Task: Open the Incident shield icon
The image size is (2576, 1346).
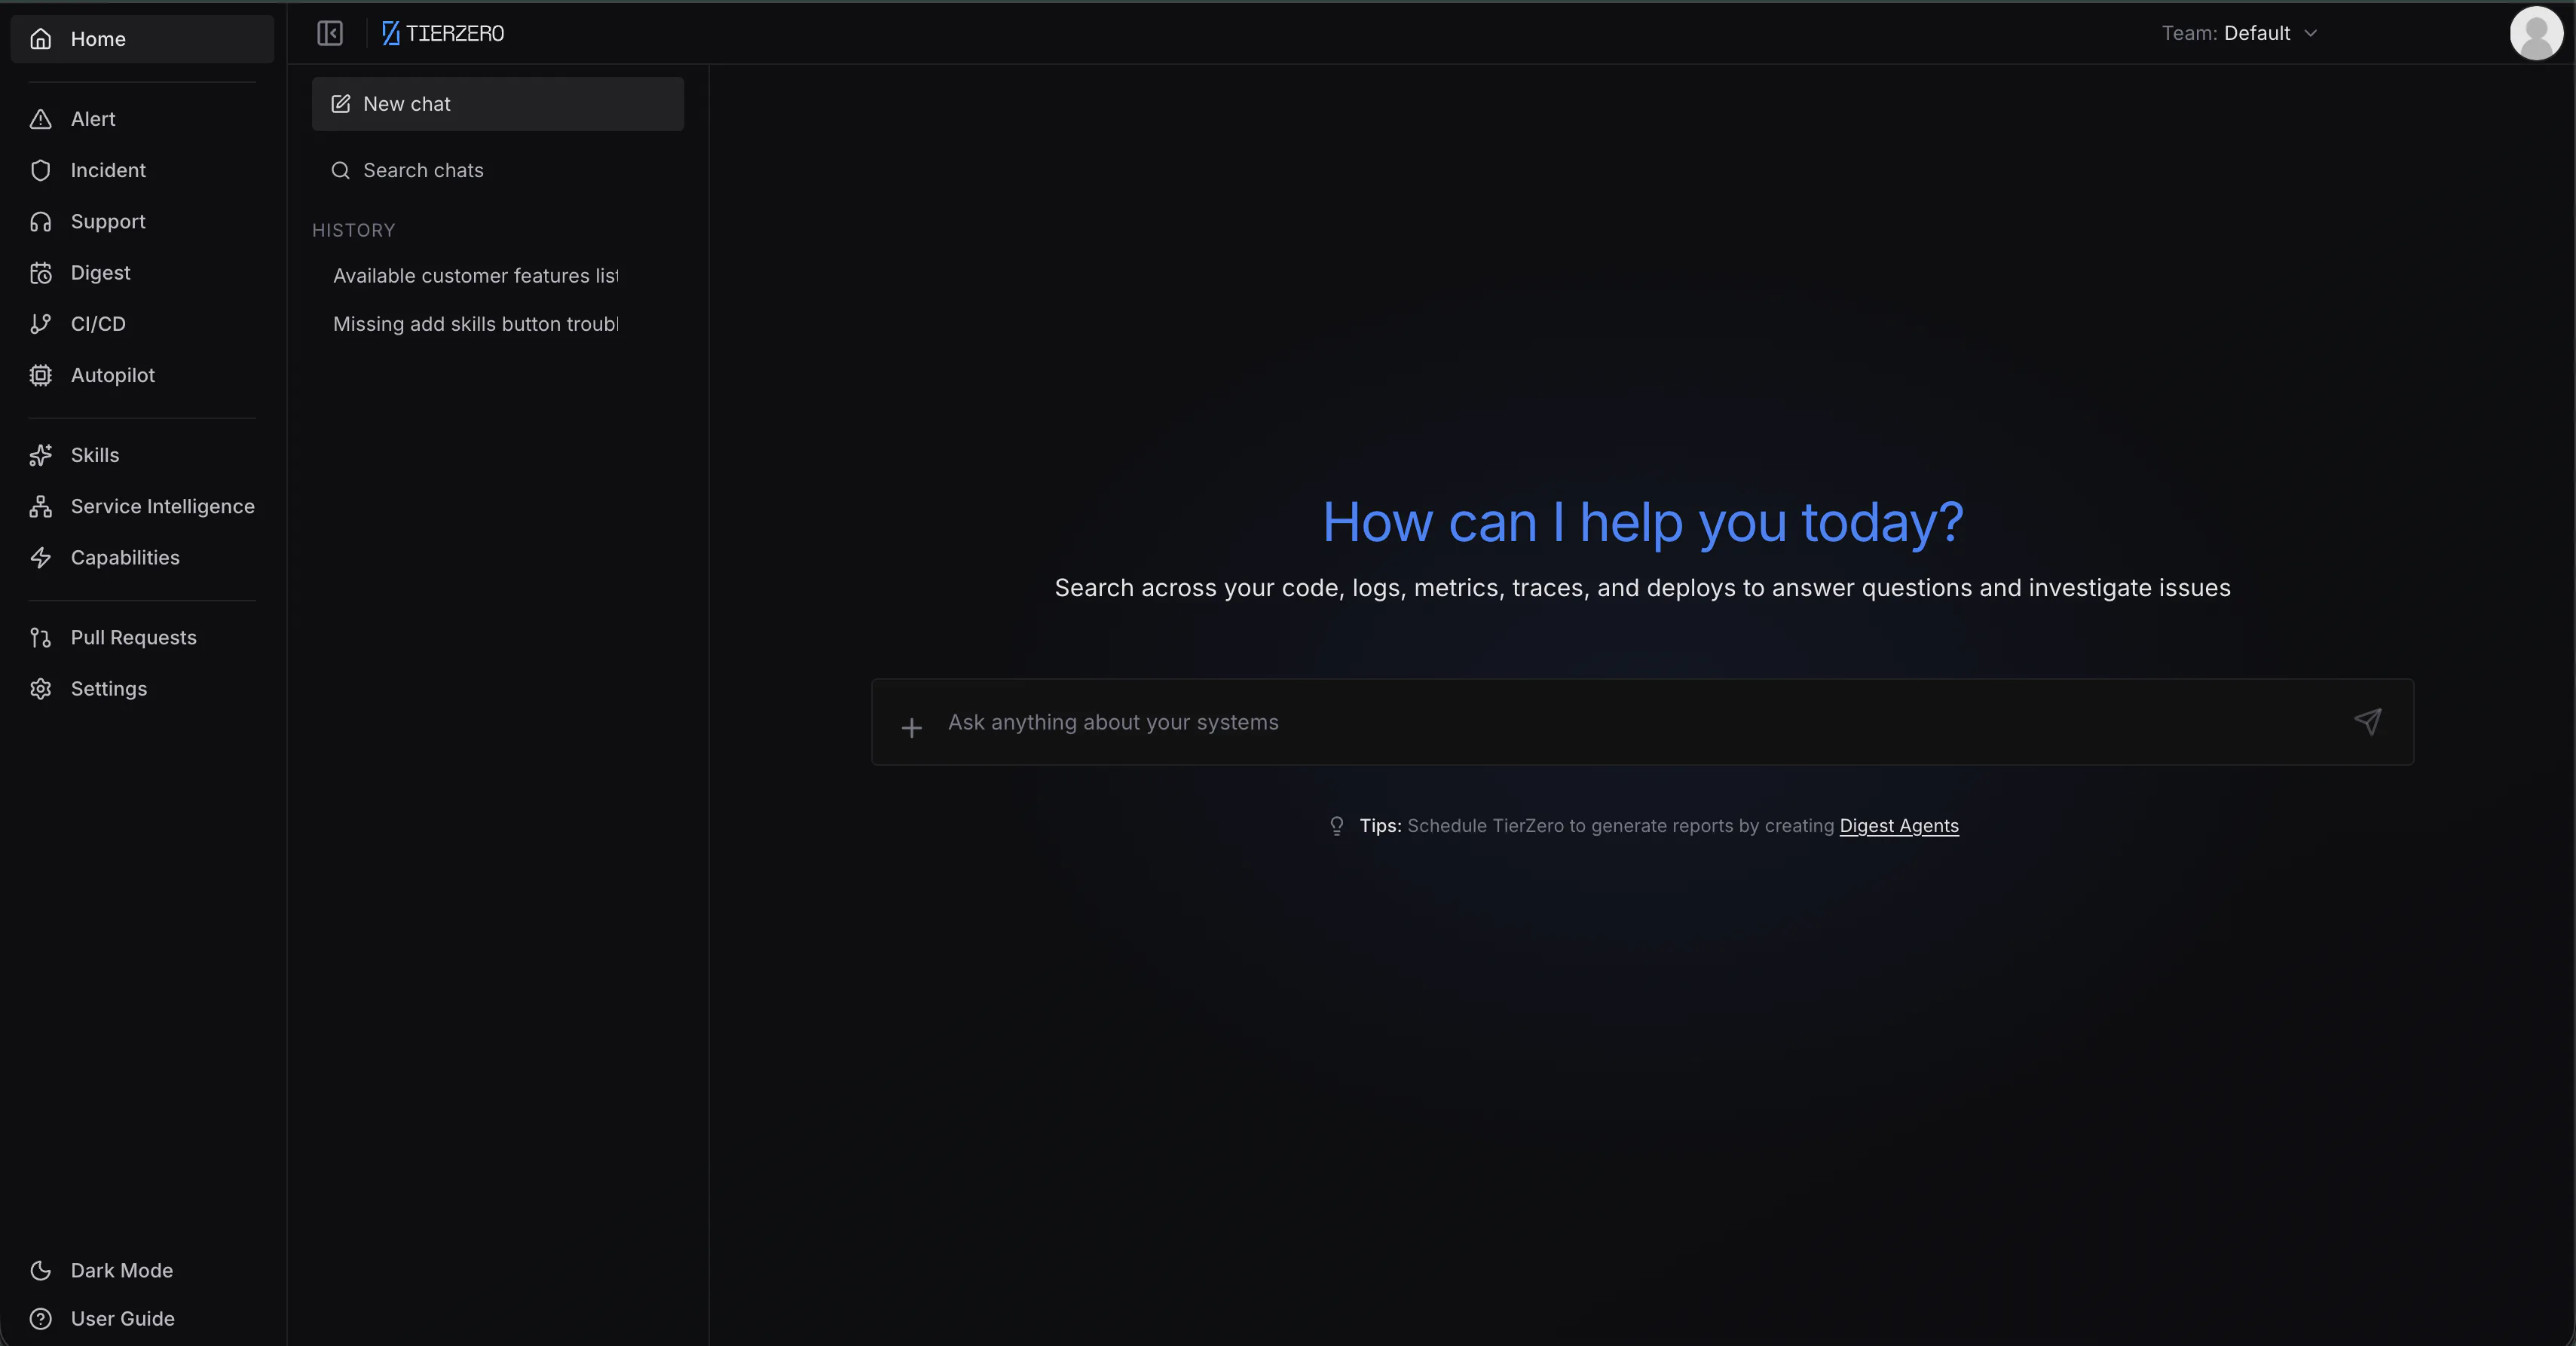Action: [x=40, y=170]
